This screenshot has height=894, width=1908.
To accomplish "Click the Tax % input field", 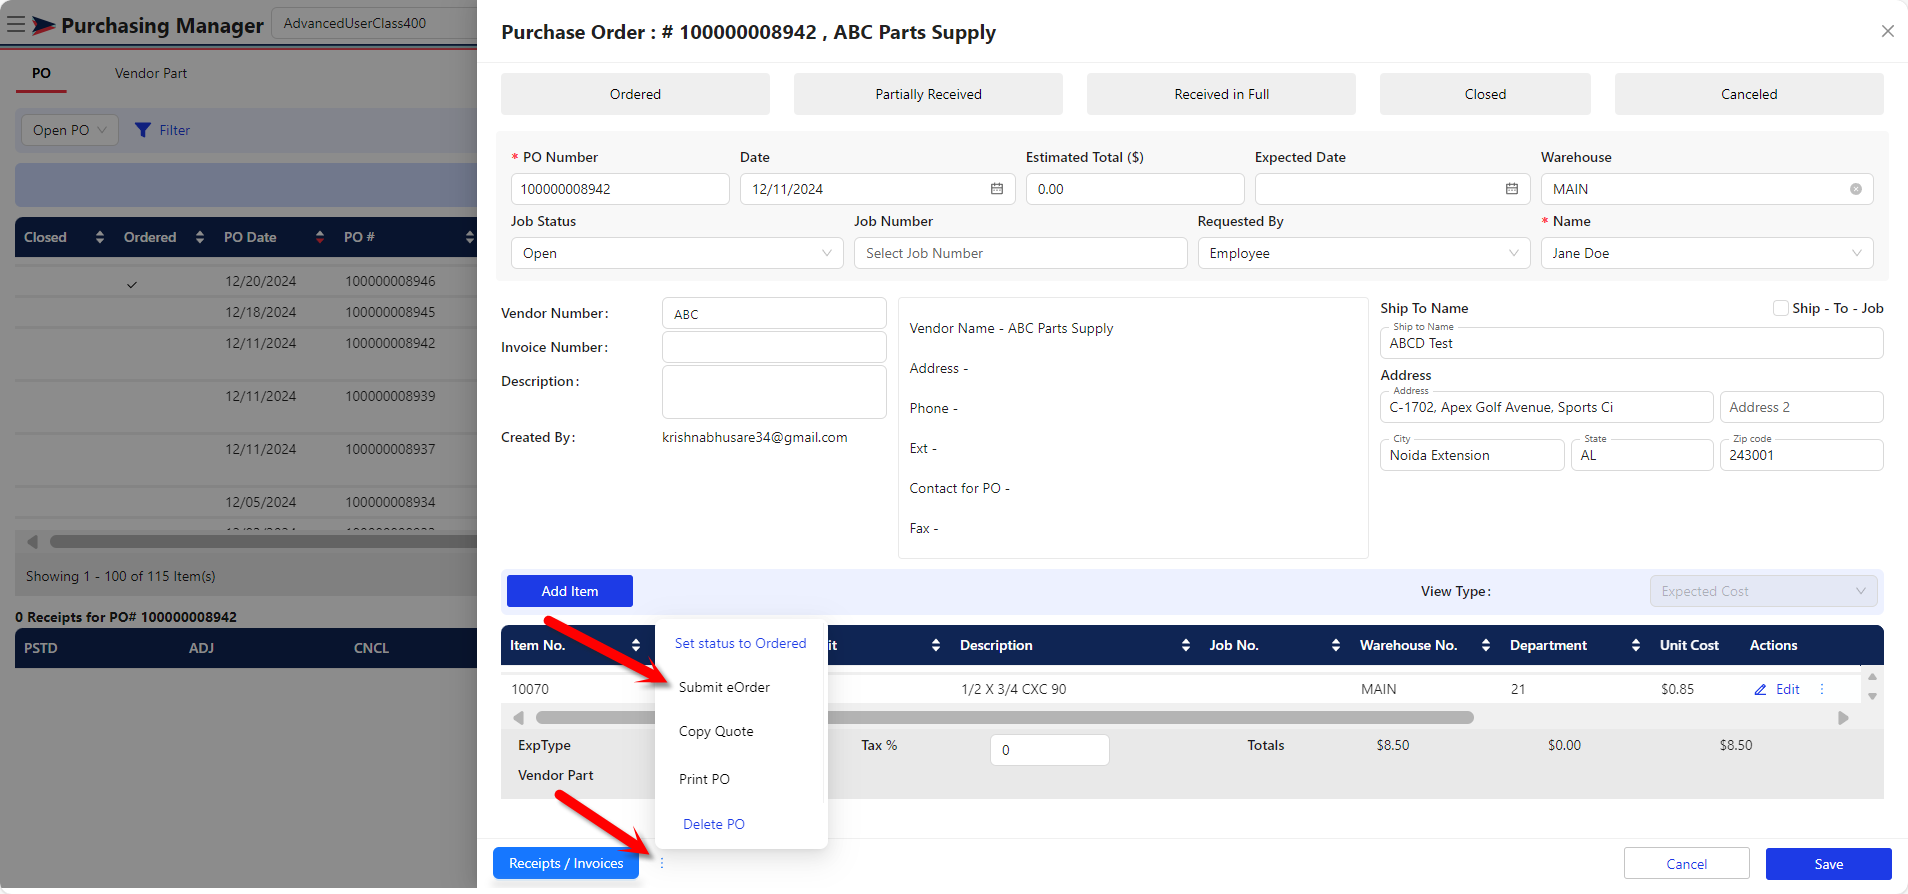I will click(x=1050, y=750).
